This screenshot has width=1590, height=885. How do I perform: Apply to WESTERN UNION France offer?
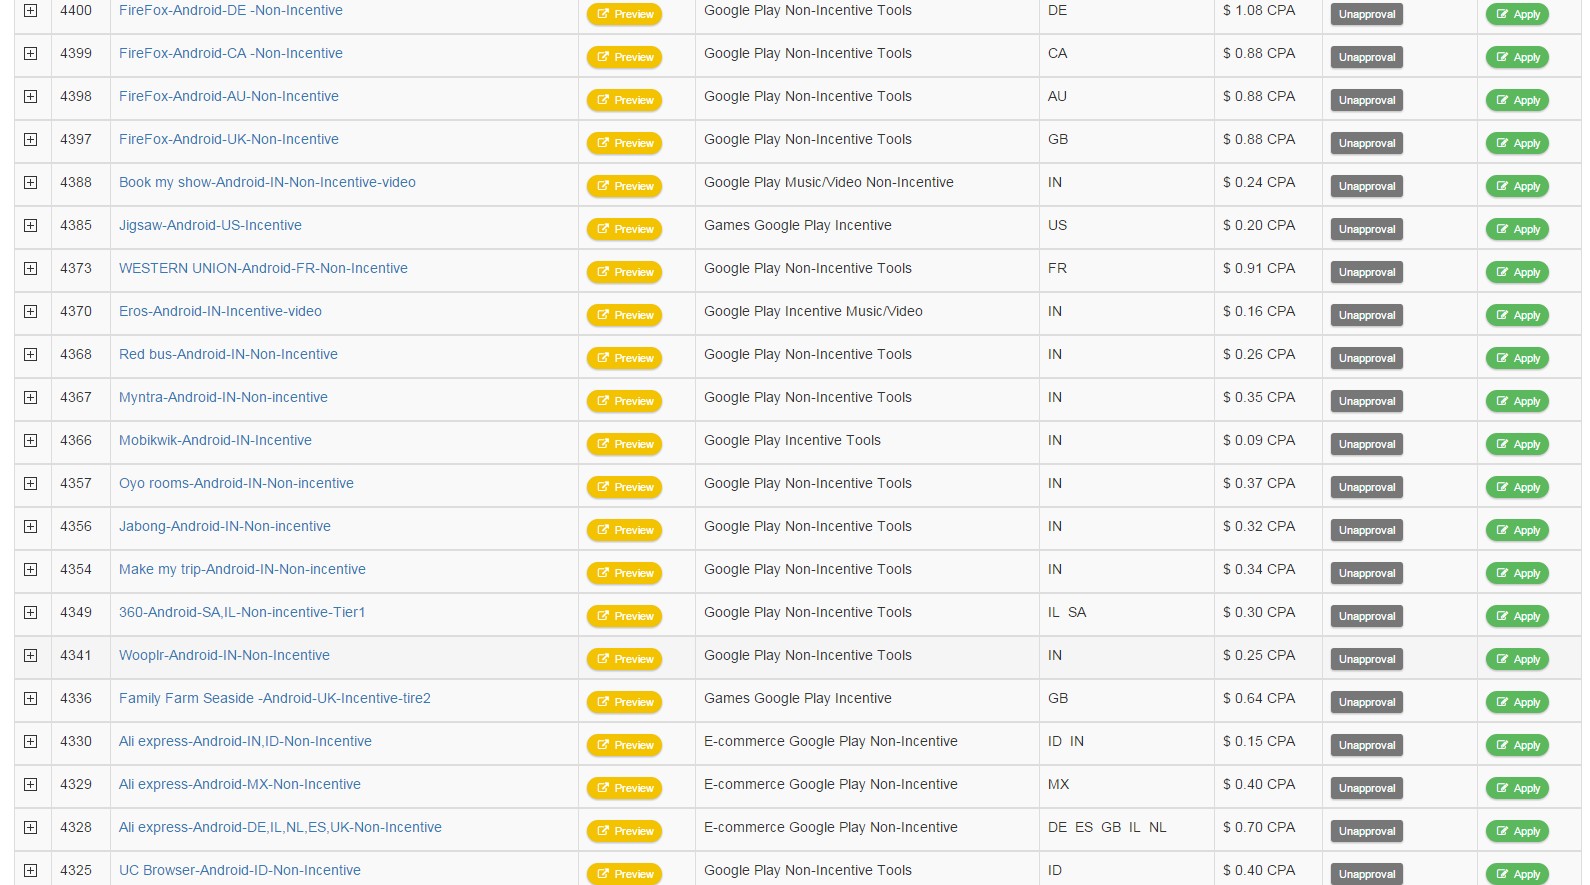coord(1517,272)
